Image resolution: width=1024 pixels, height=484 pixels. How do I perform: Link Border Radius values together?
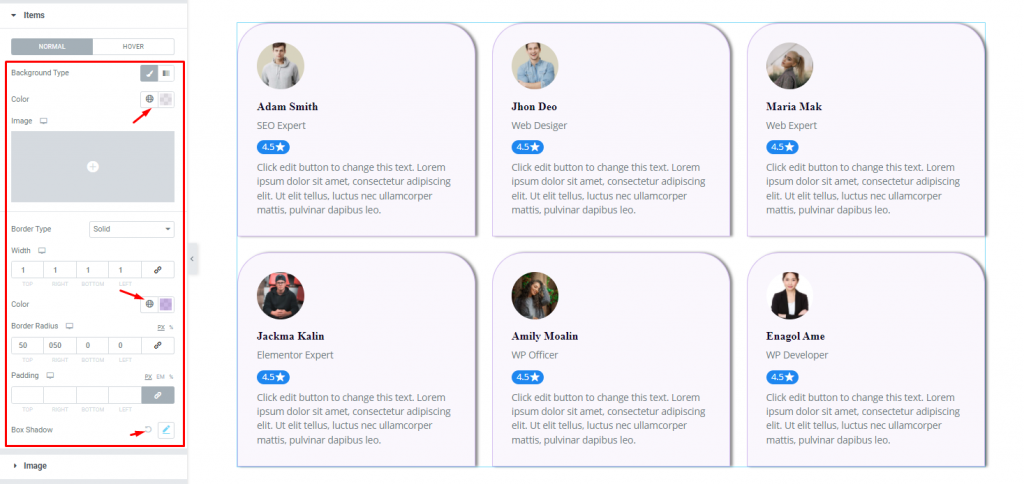click(x=157, y=346)
